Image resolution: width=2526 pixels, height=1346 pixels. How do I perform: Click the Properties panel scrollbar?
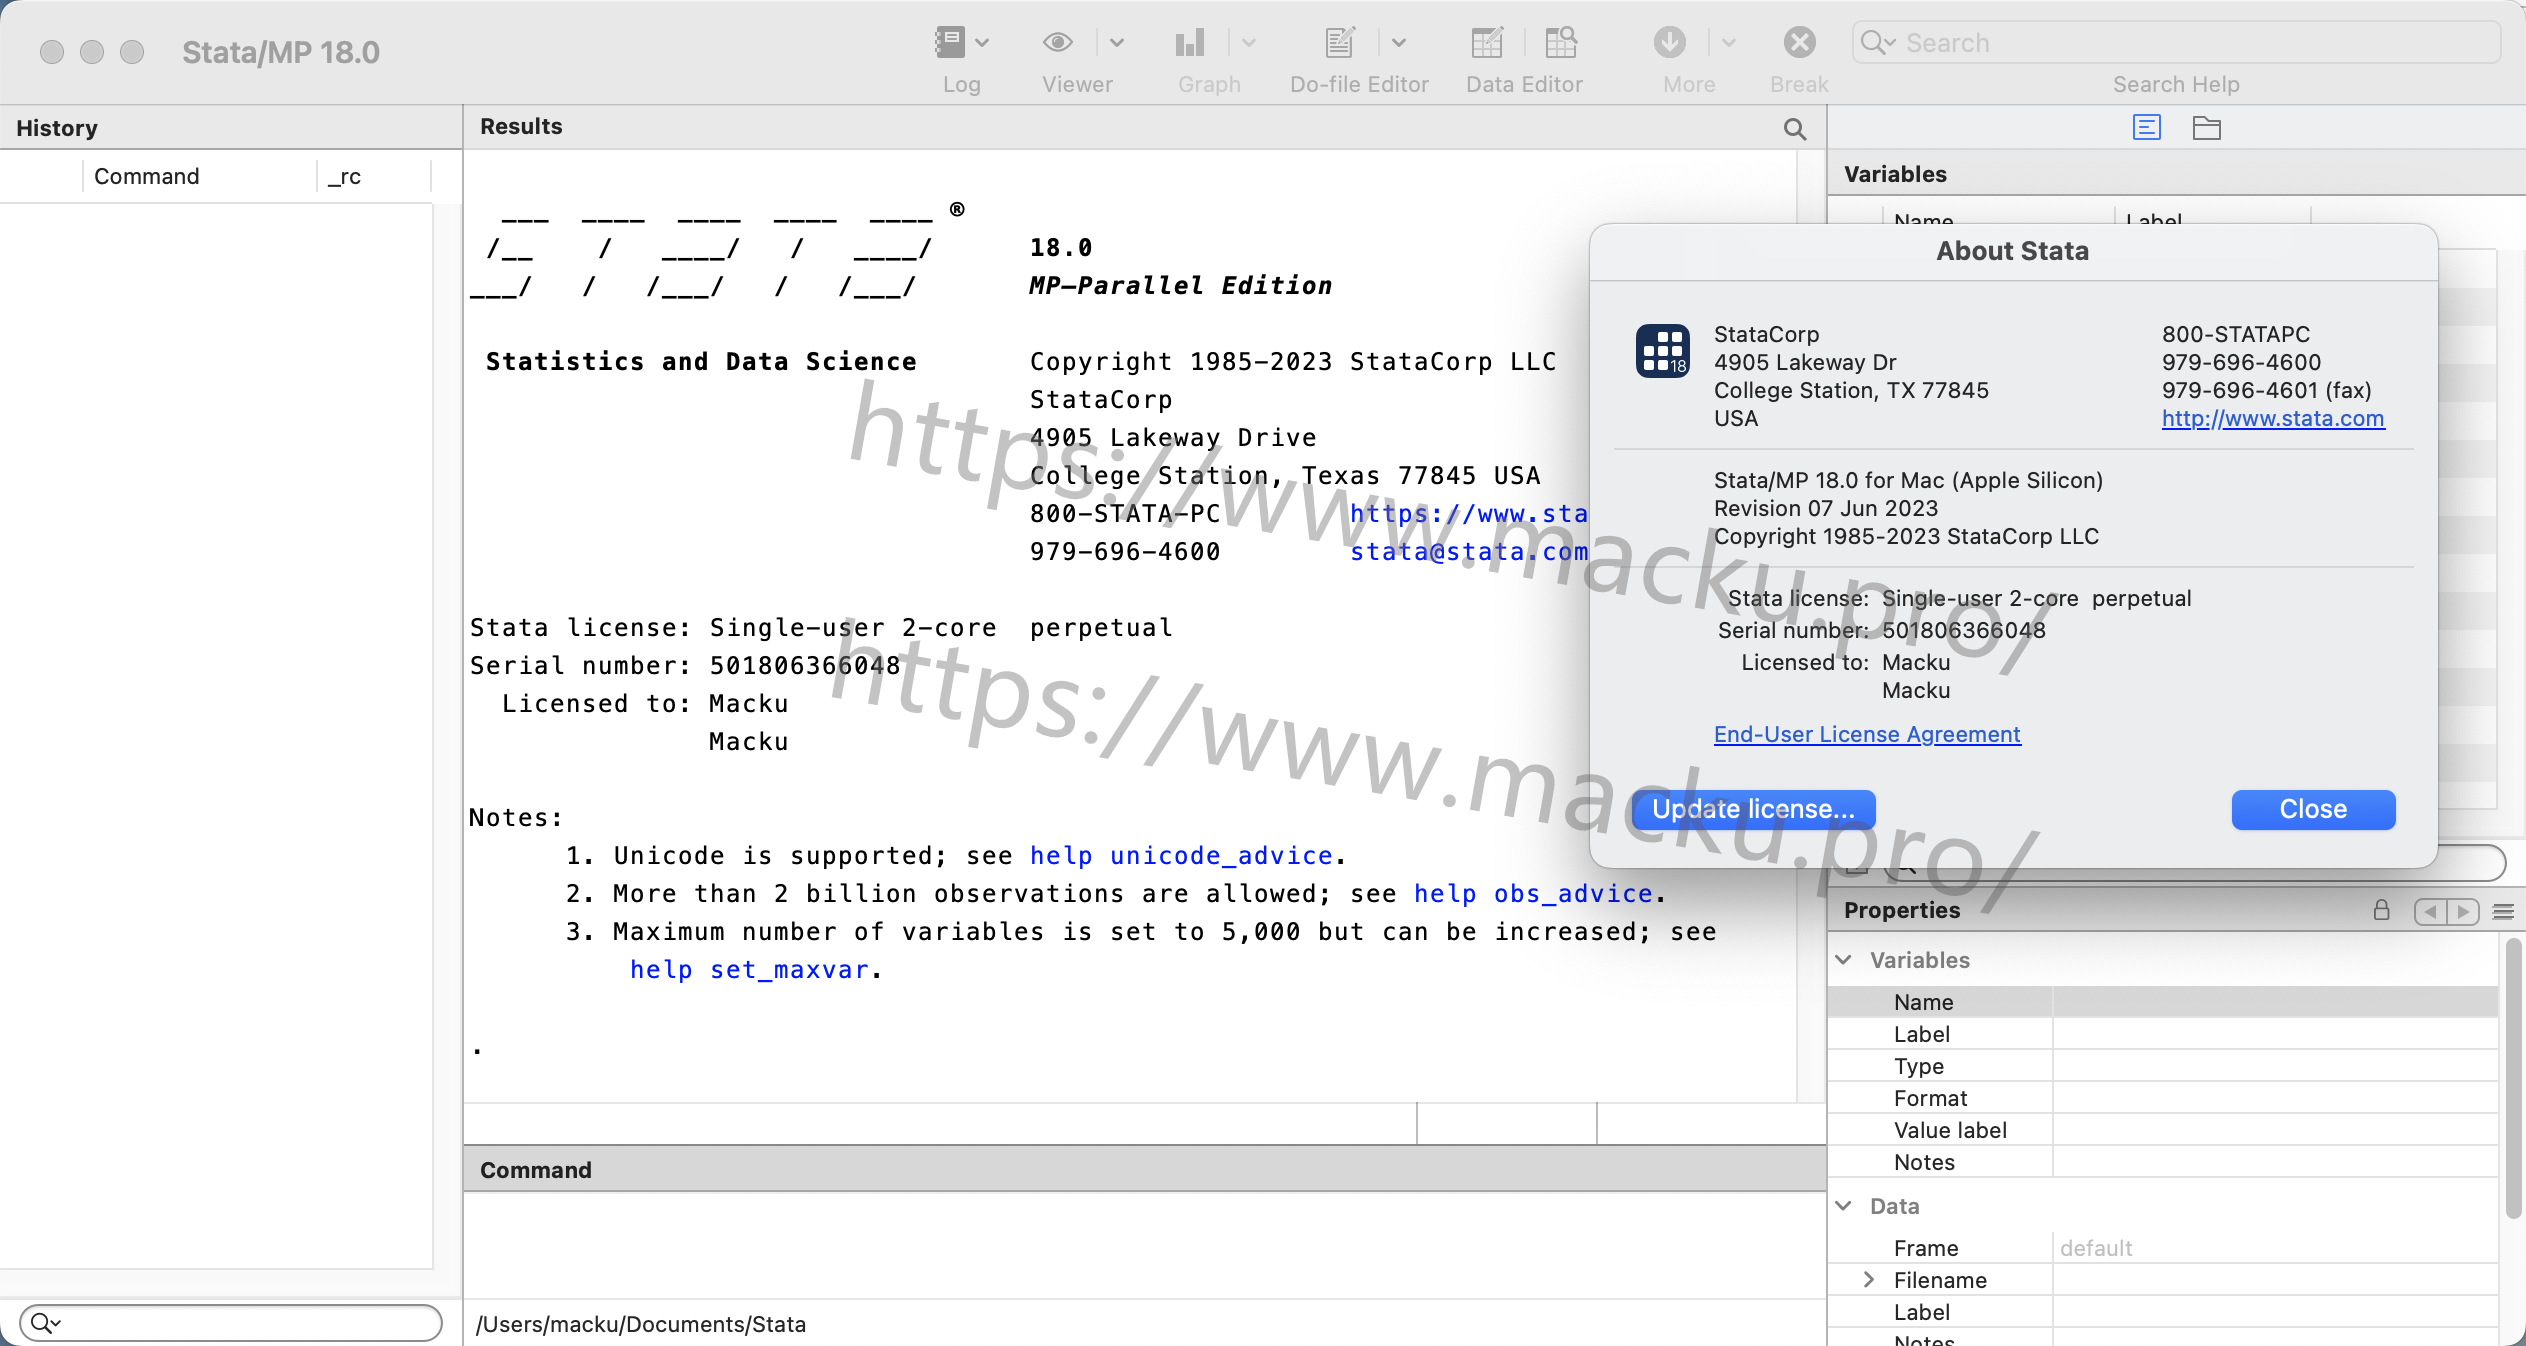2513,1078
